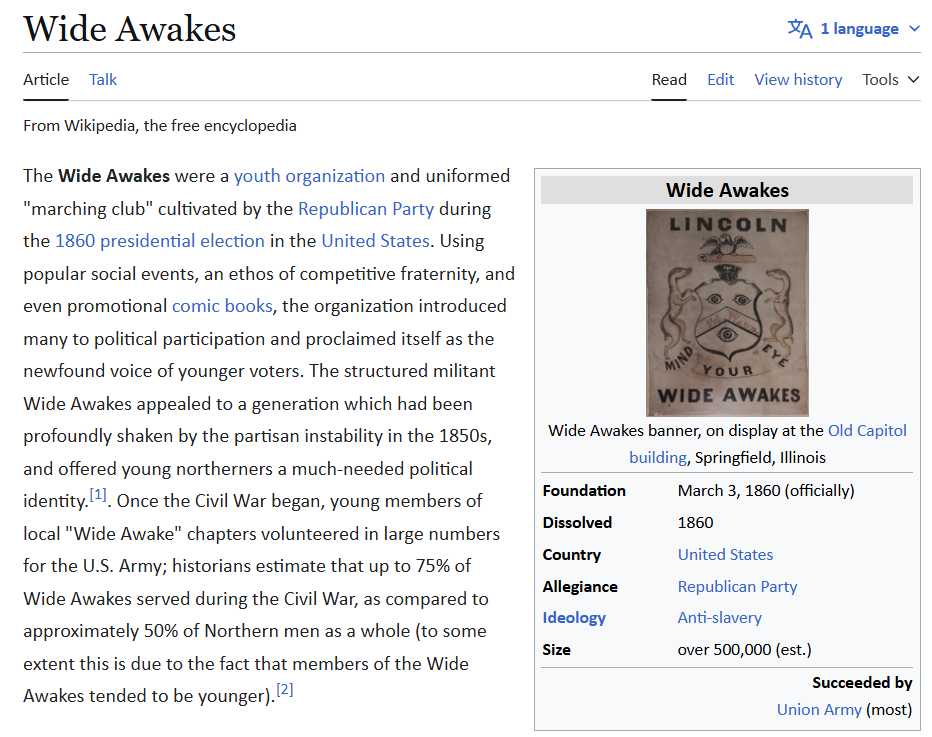Select 'March 3, 1860 (officially)' value
Viewport: 932px width, 737px height.
(766, 491)
